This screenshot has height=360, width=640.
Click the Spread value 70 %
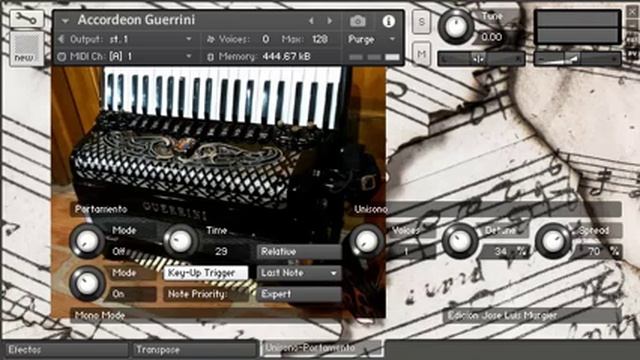(x=598, y=251)
